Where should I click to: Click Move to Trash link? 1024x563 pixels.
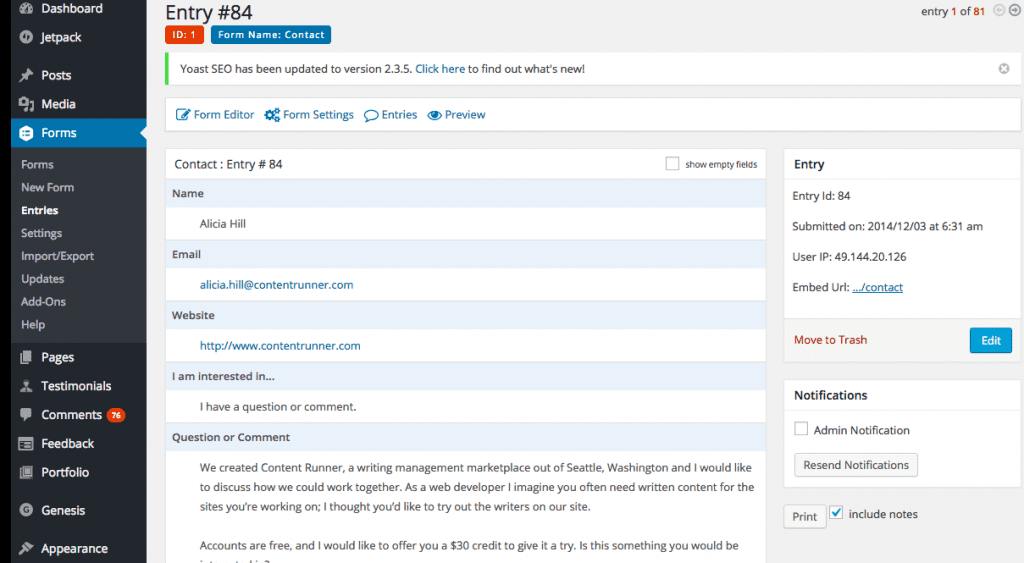[831, 340]
